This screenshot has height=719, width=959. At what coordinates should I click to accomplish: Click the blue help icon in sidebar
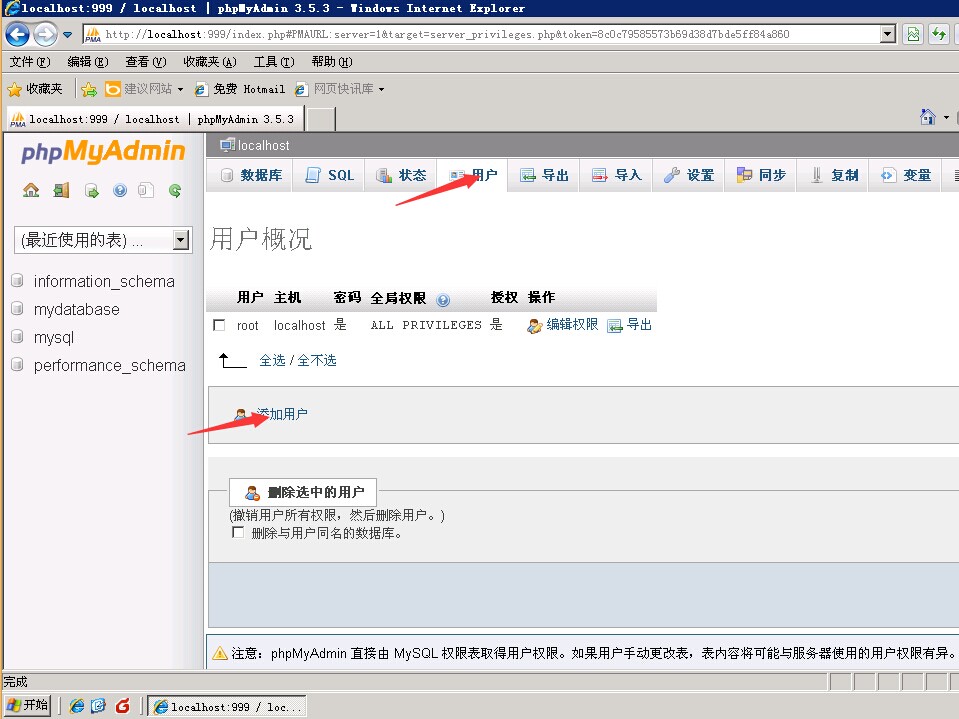(120, 191)
